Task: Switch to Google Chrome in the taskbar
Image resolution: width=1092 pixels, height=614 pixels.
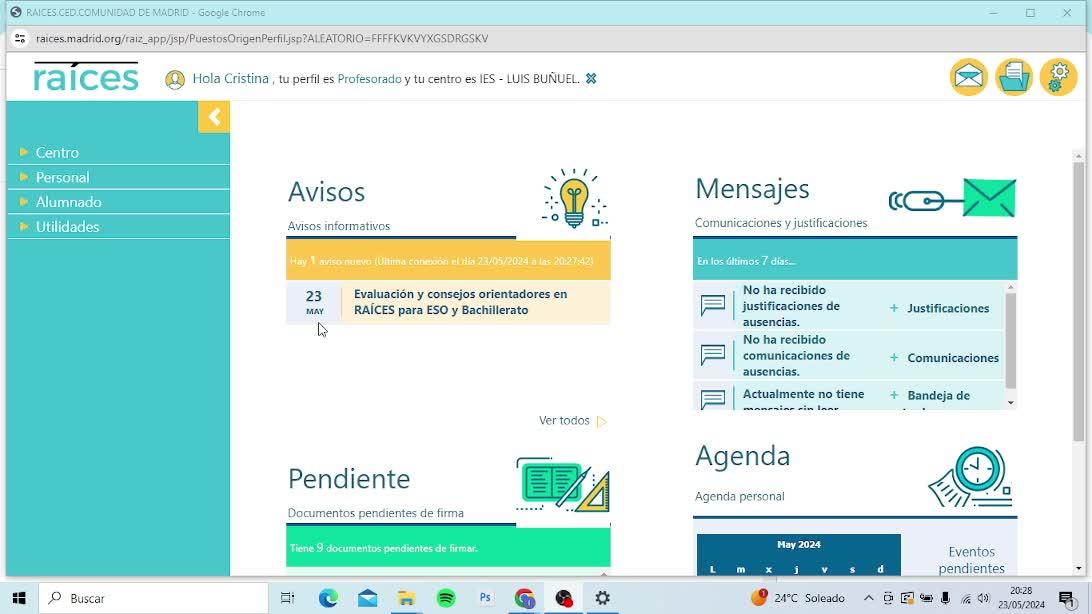Action: (524, 598)
